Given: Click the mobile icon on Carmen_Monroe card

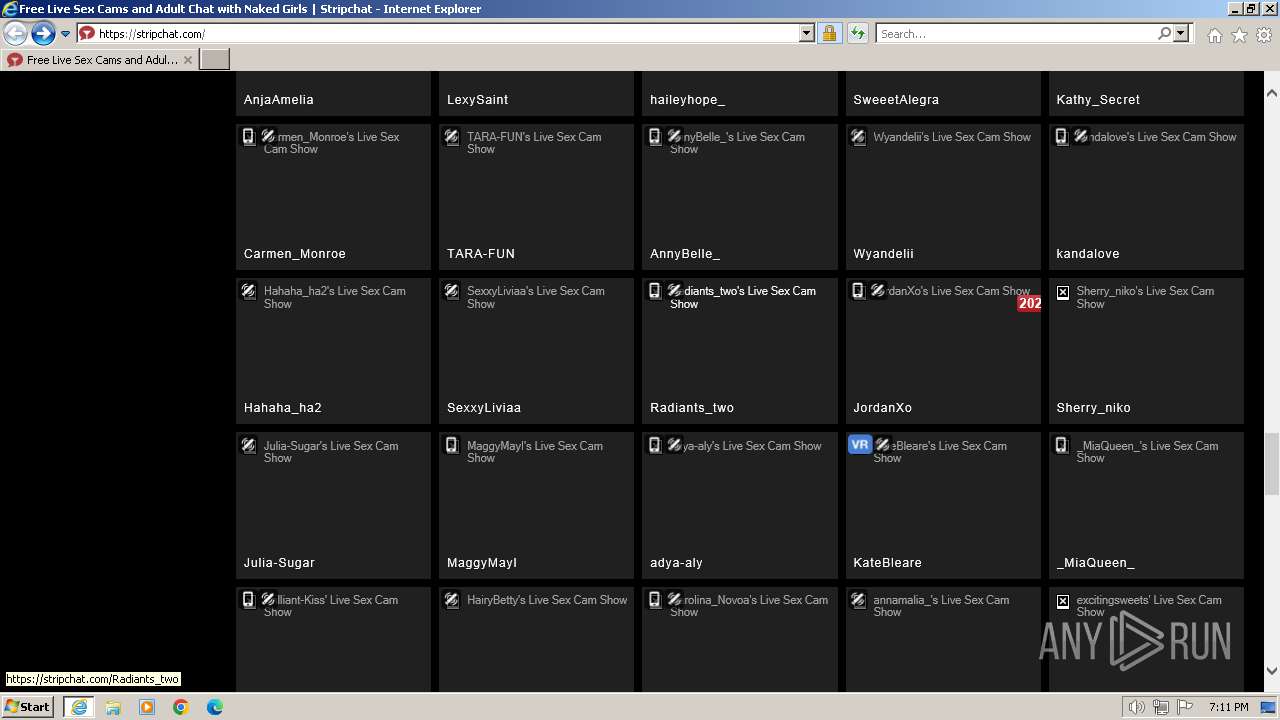Looking at the screenshot, I should [249, 136].
